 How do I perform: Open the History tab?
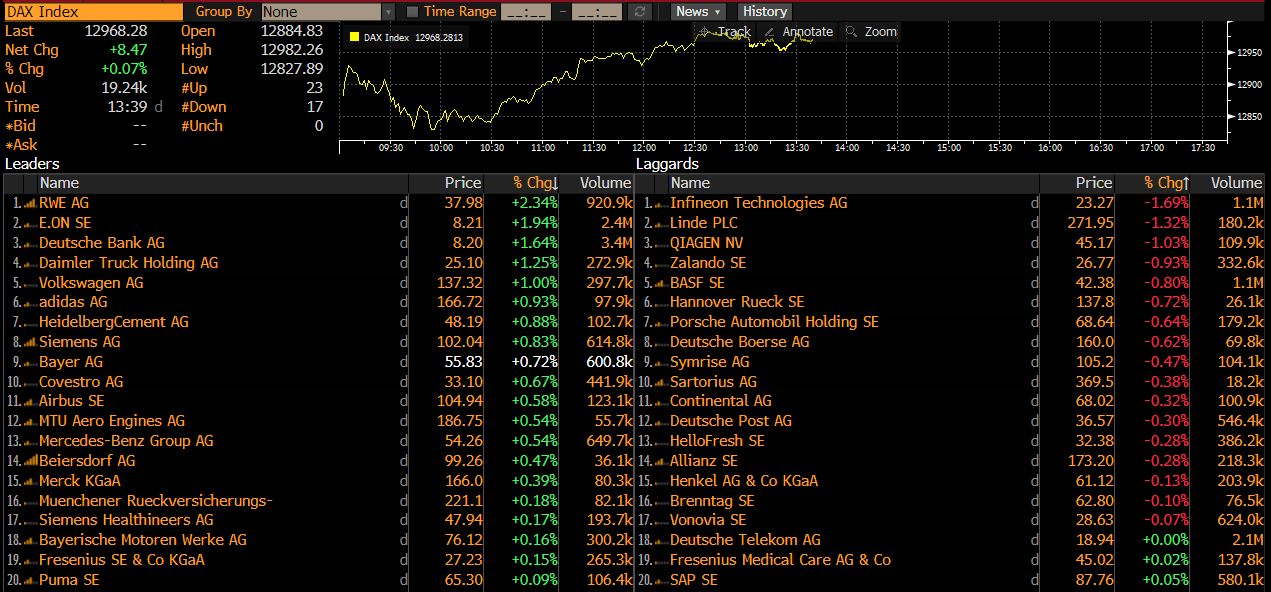765,12
